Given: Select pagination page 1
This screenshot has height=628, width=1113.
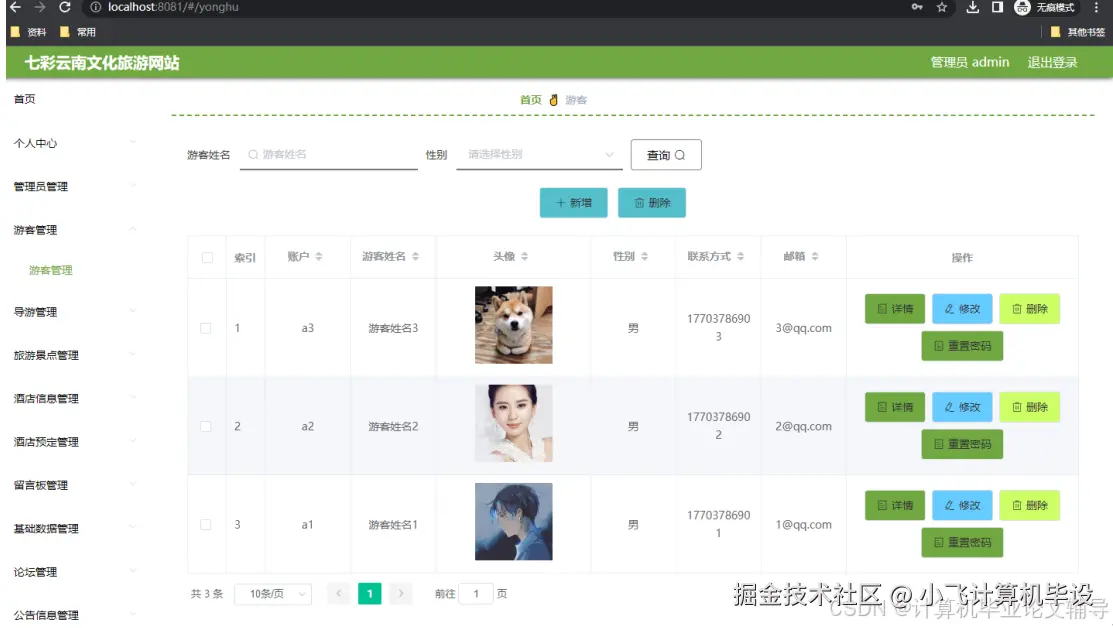Looking at the screenshot, I should pyautogui.click(x=369, y=593).
